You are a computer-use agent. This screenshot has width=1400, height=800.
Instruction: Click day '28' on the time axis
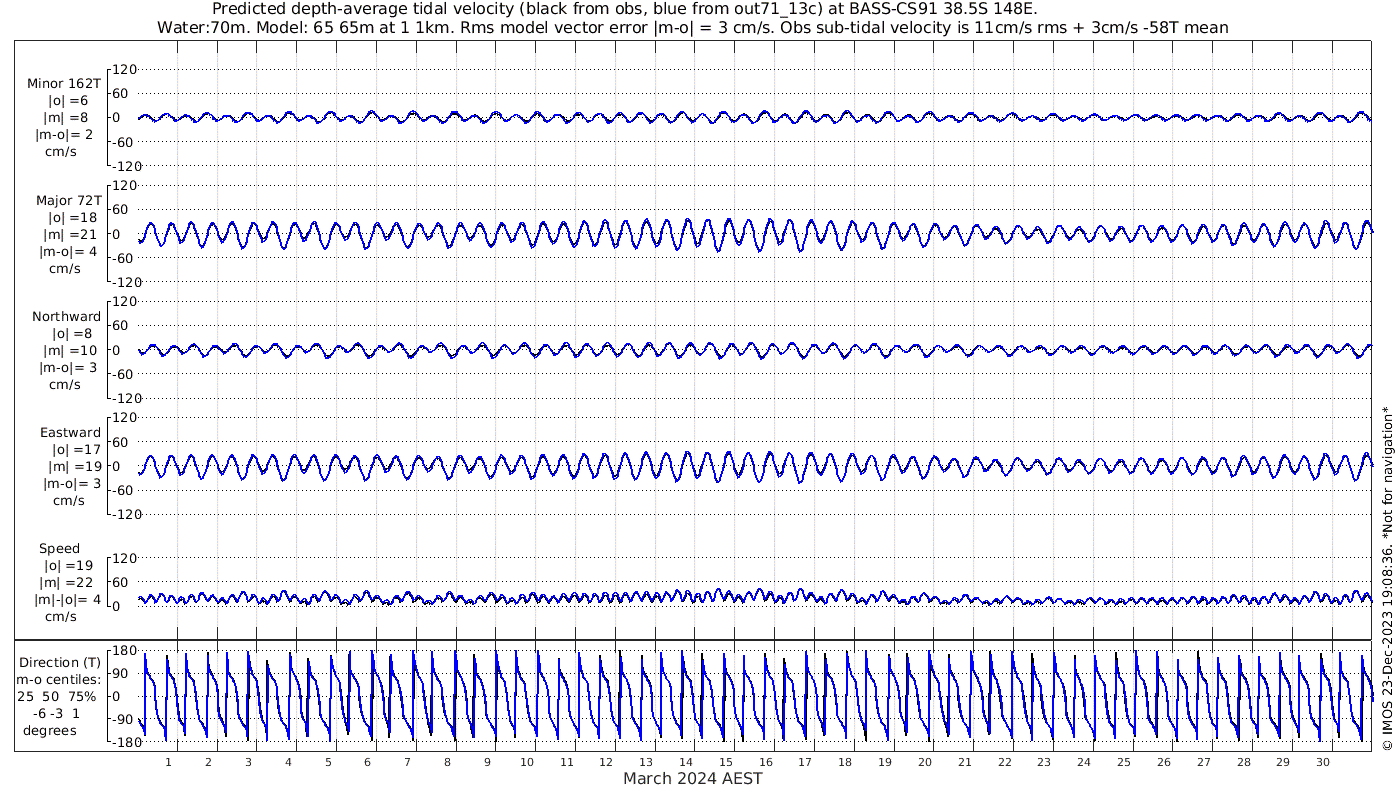pyautogui.click(x=1243, y=762)
